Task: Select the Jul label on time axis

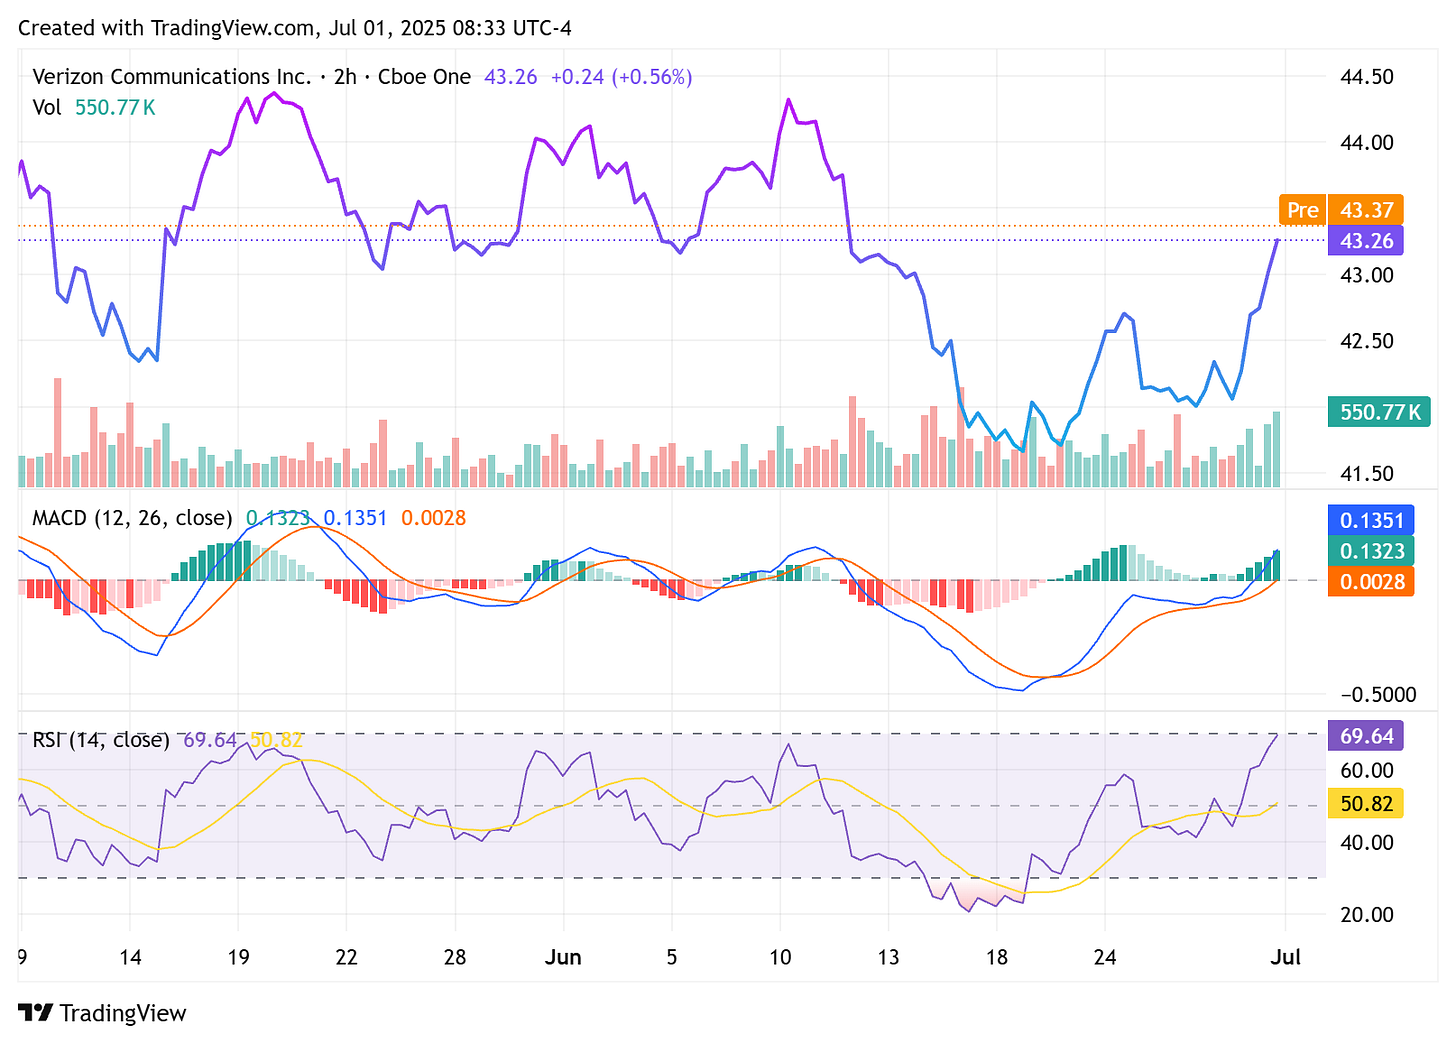Action: pyautogui.click(x=1285, y=957)
